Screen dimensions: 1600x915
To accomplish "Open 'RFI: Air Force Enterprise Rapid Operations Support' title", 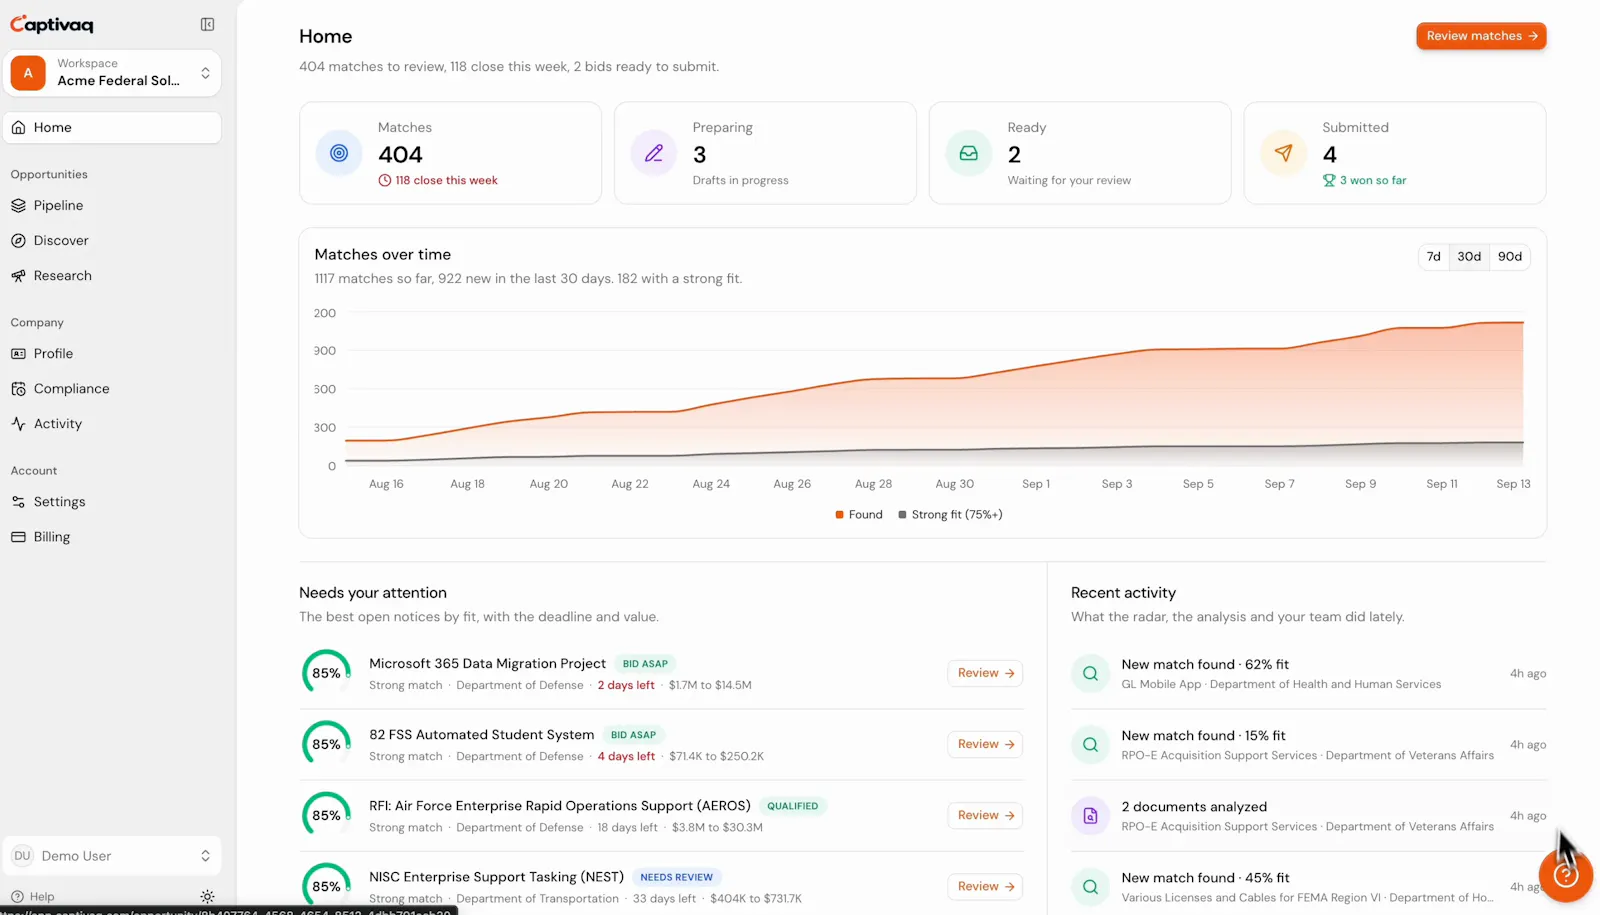I will (x=560, y=805).
